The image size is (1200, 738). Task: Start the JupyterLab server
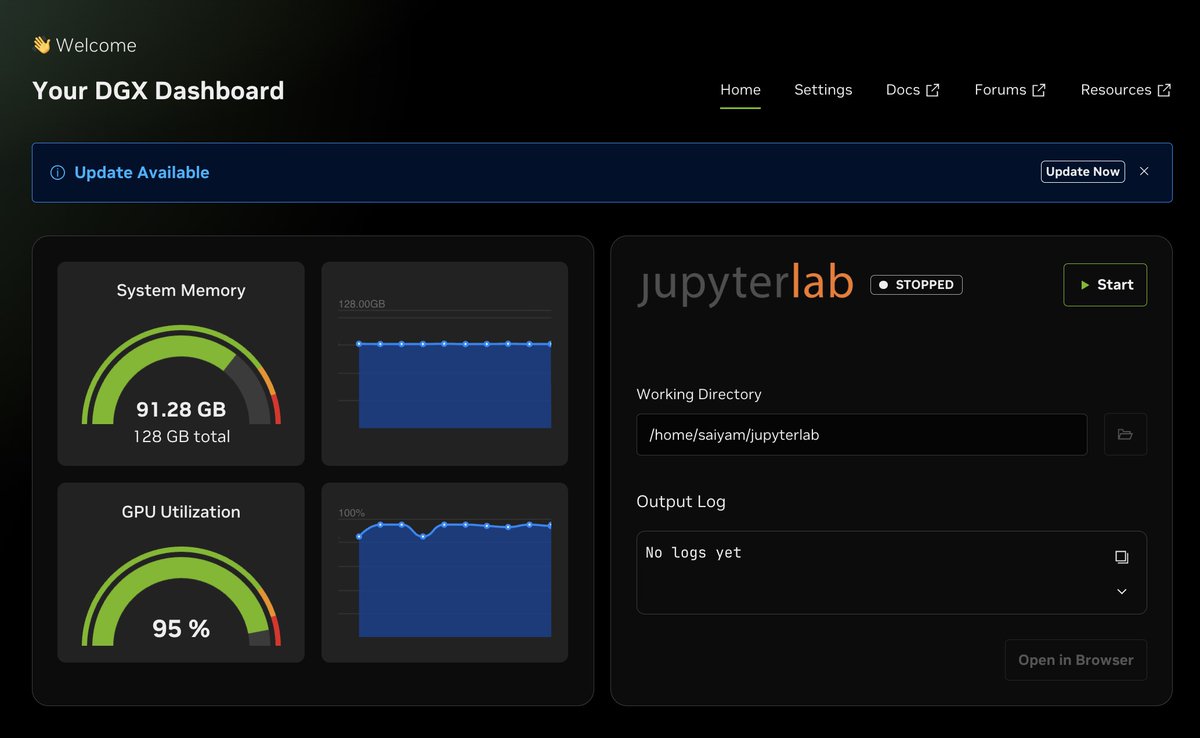(1105, 285)
